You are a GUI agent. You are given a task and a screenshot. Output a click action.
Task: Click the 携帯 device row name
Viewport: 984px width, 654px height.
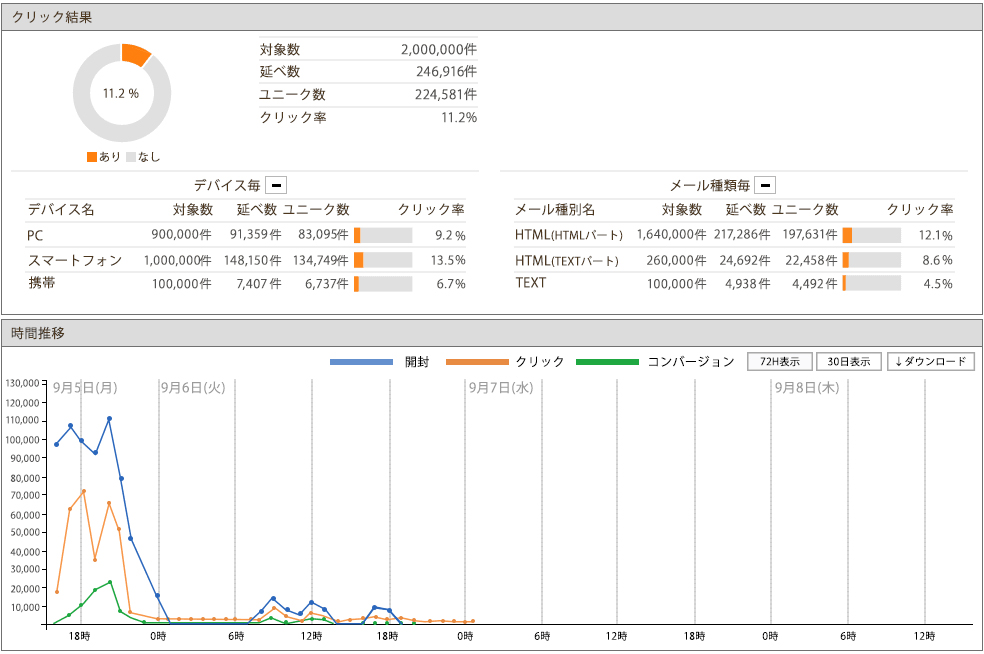click(41, 283)
